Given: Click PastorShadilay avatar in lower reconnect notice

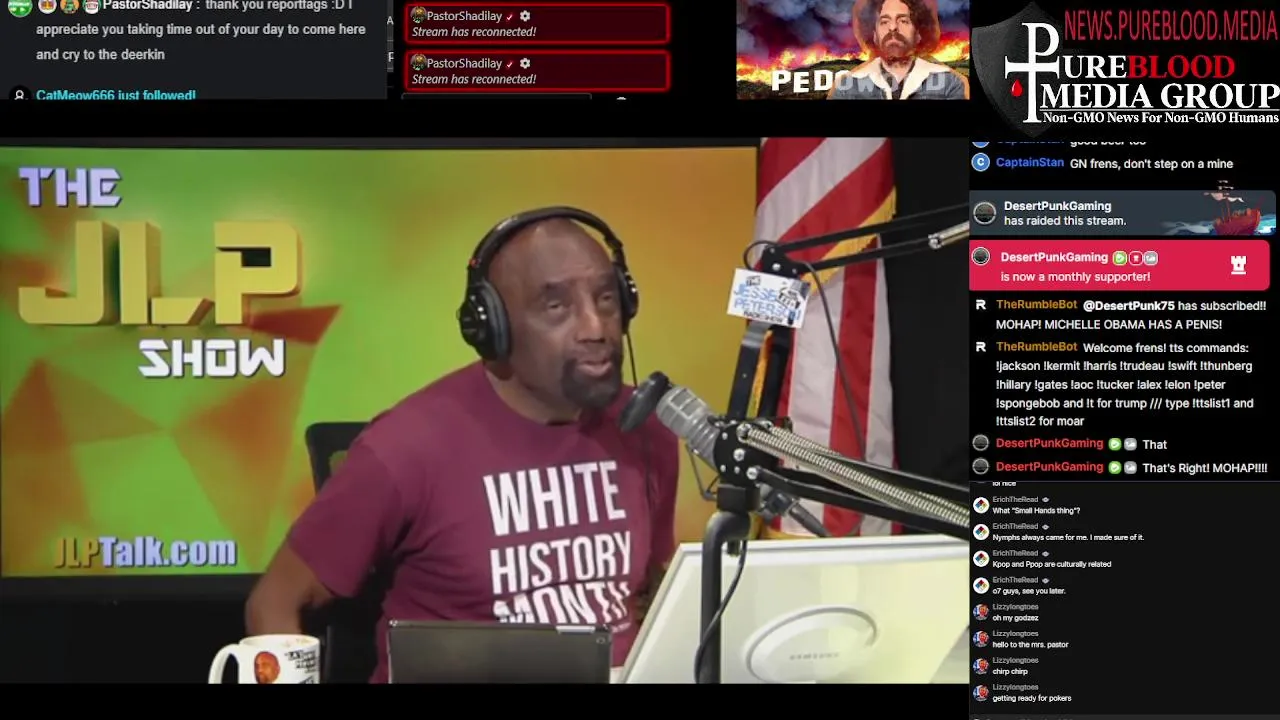Looking at the screenshot, I should [x=418, y=63].
